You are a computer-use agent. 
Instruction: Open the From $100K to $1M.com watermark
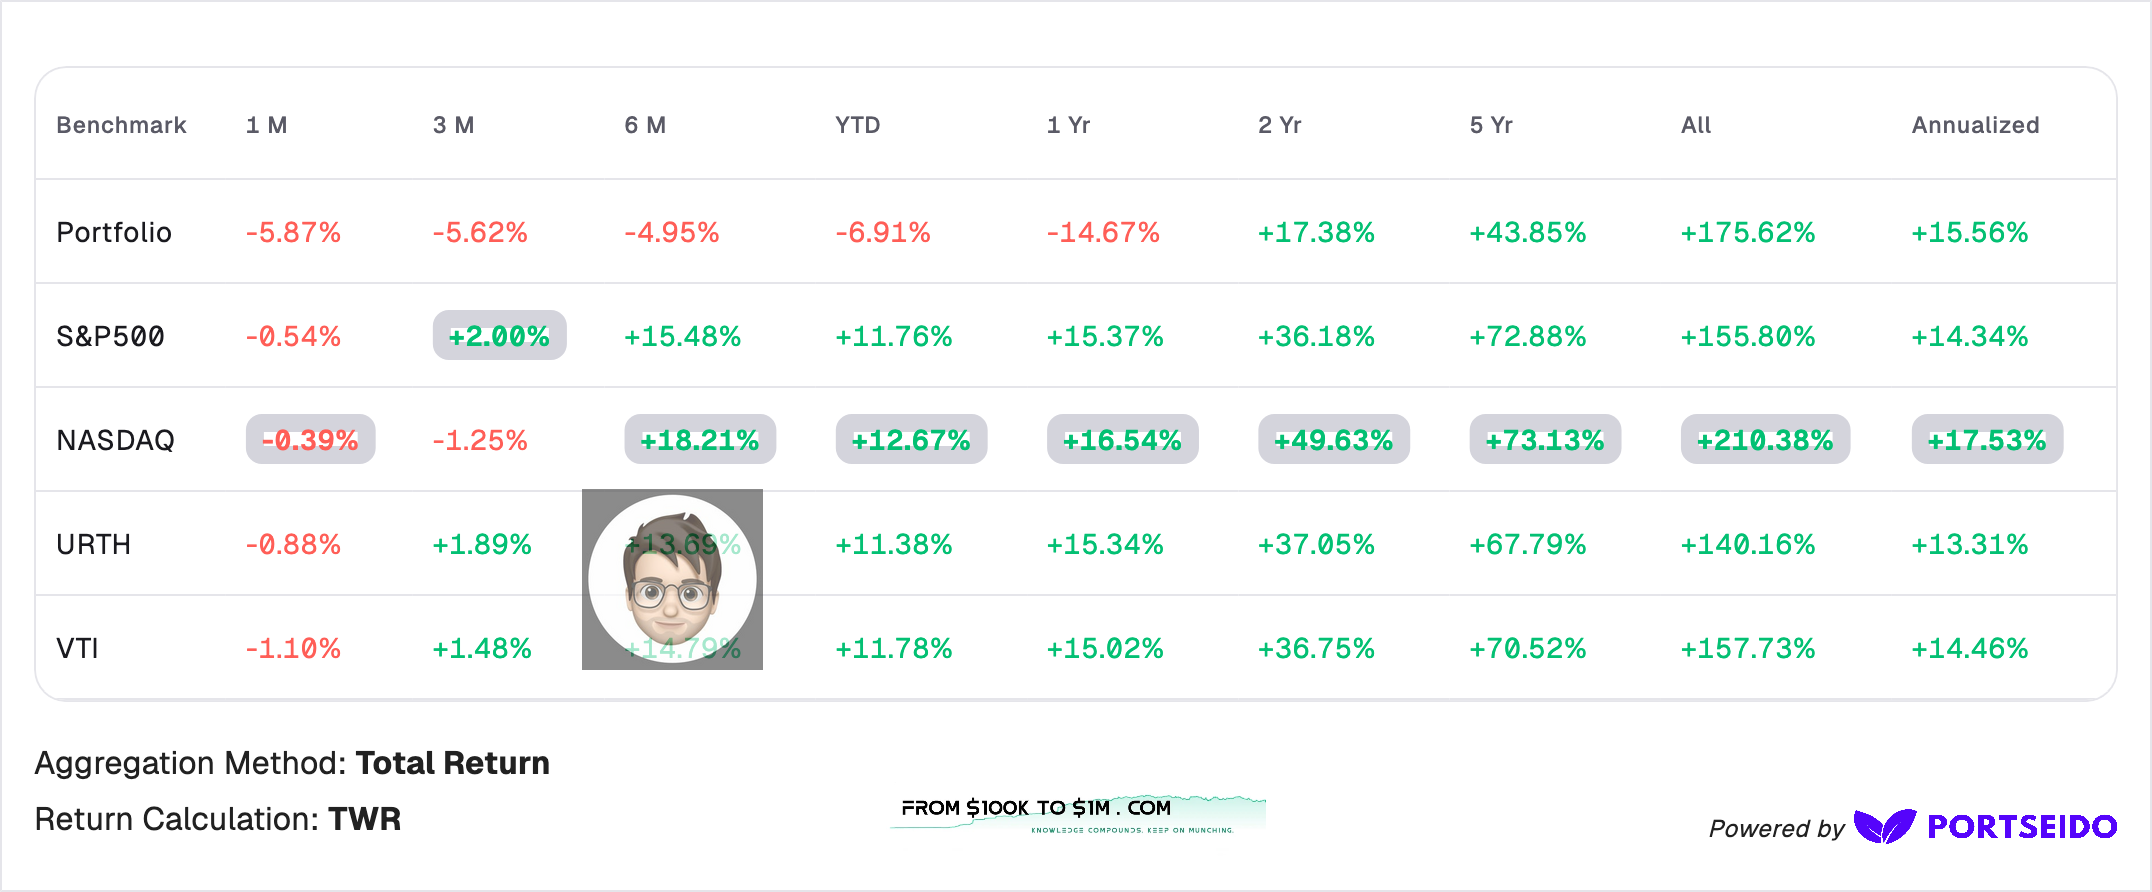click(x=1078, y=814)
